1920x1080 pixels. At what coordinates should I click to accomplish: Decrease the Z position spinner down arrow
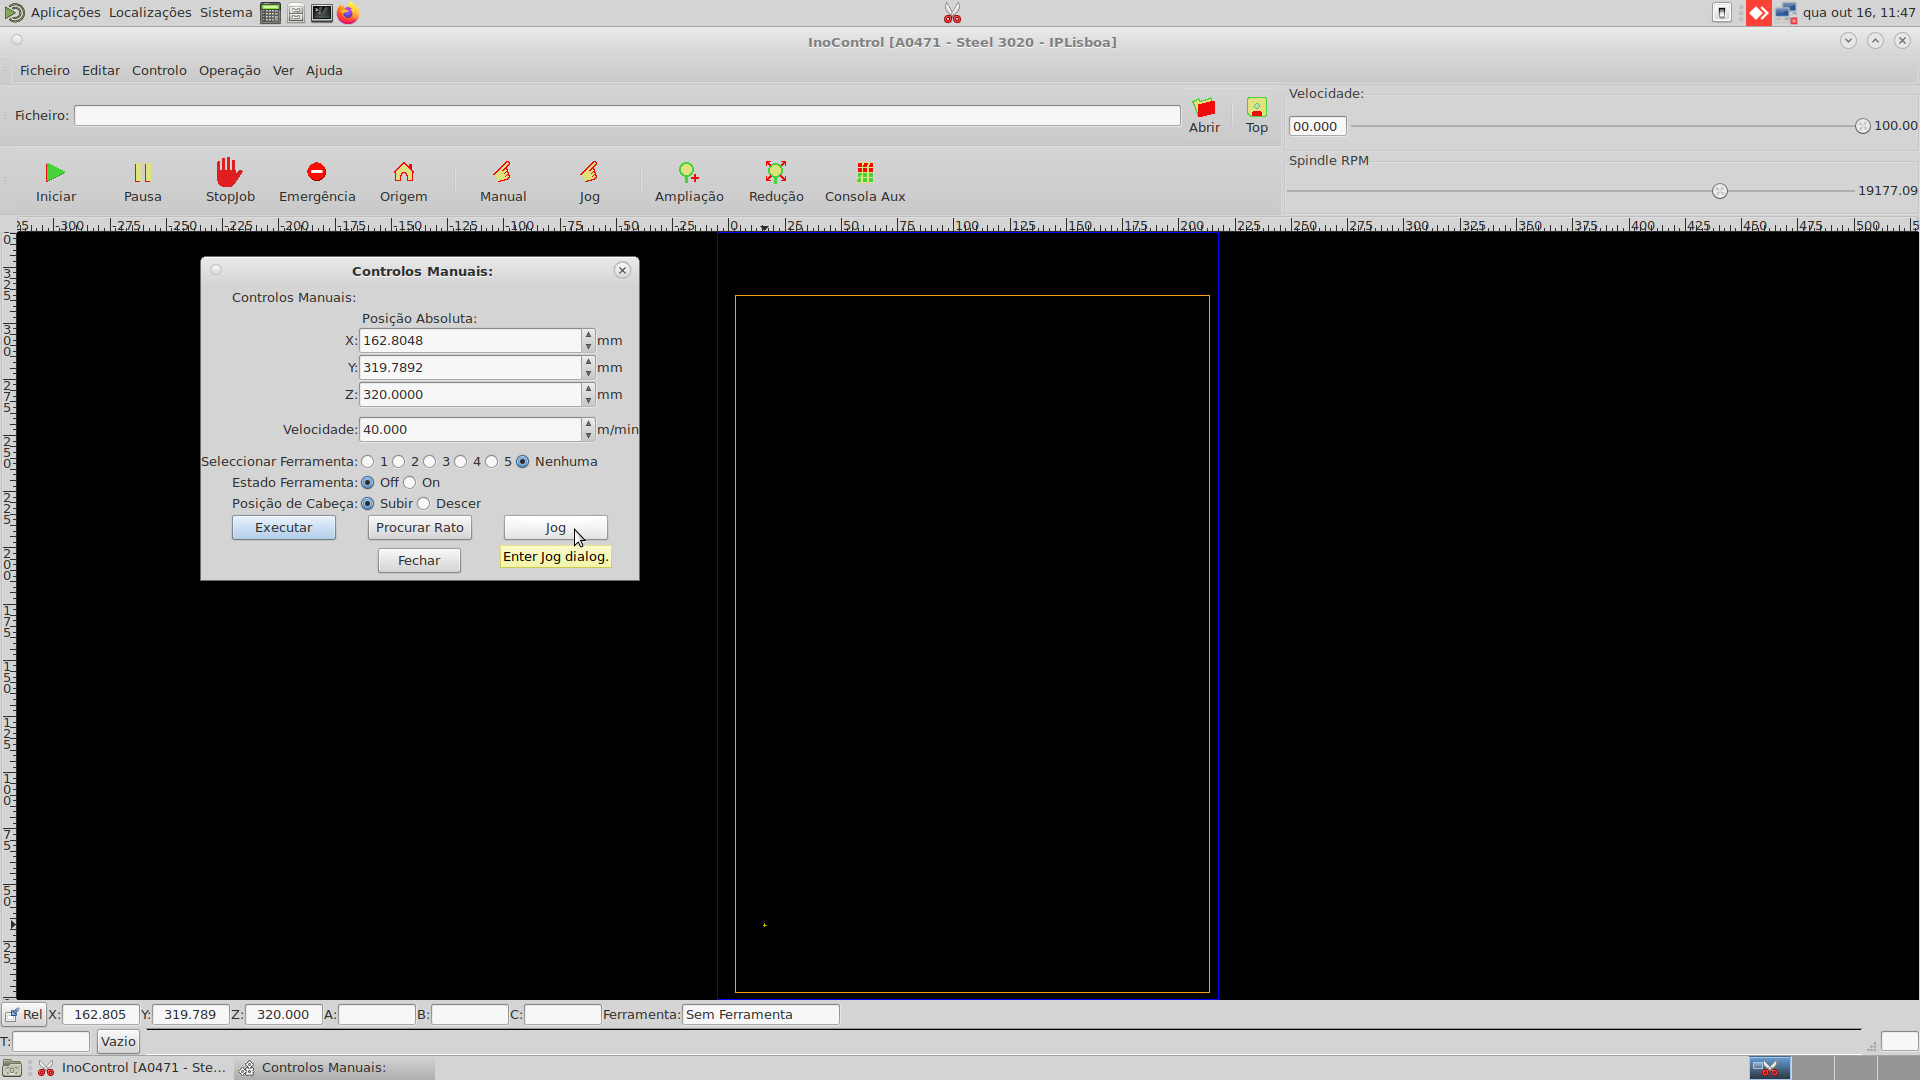click(588, 401)
